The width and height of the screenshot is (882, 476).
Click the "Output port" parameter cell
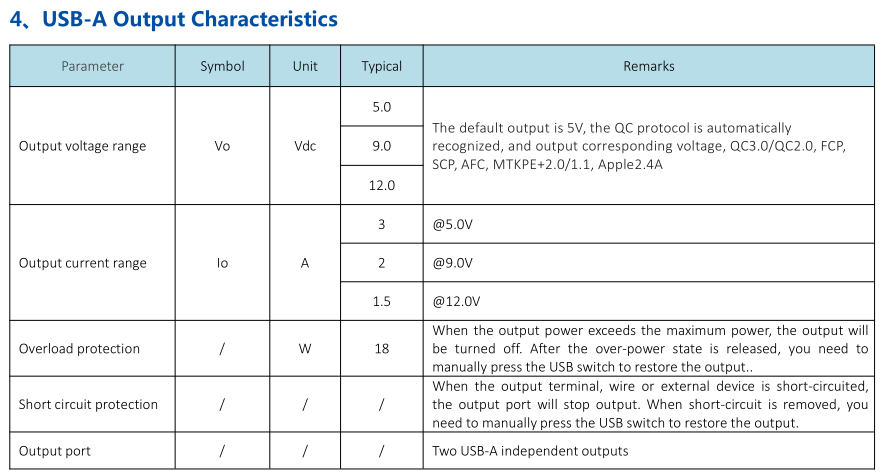[x=92, y=451]
